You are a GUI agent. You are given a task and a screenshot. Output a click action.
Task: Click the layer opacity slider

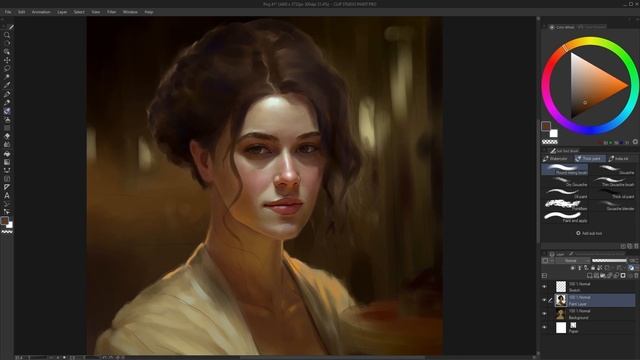[609, 260]
